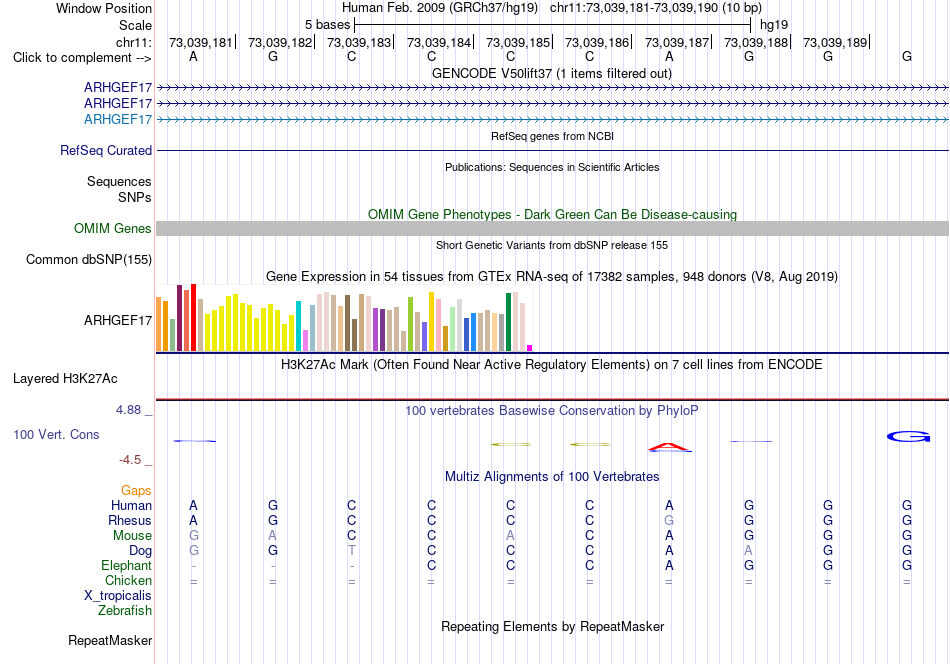Image resolution: width=950 pixels, height=664 pixels.
Task: Click the tallest red bar in GTEx chart
Action: click(193, 317)
